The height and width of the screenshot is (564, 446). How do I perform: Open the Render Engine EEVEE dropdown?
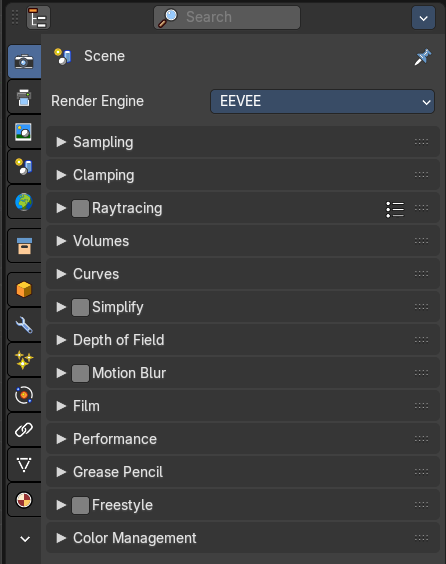[x=322, y=101]
